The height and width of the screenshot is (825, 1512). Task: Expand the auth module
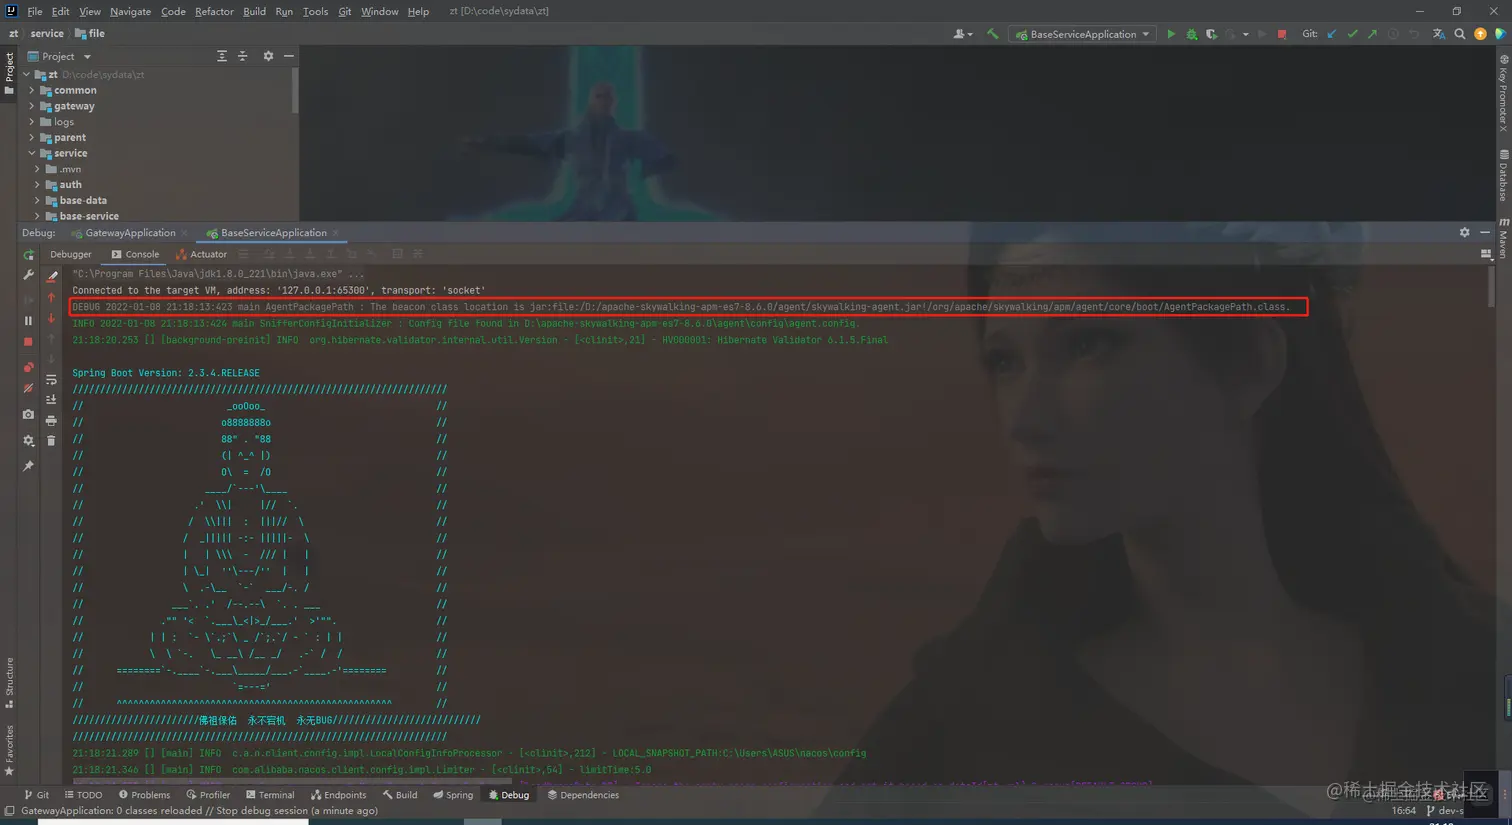coord(38,185)
